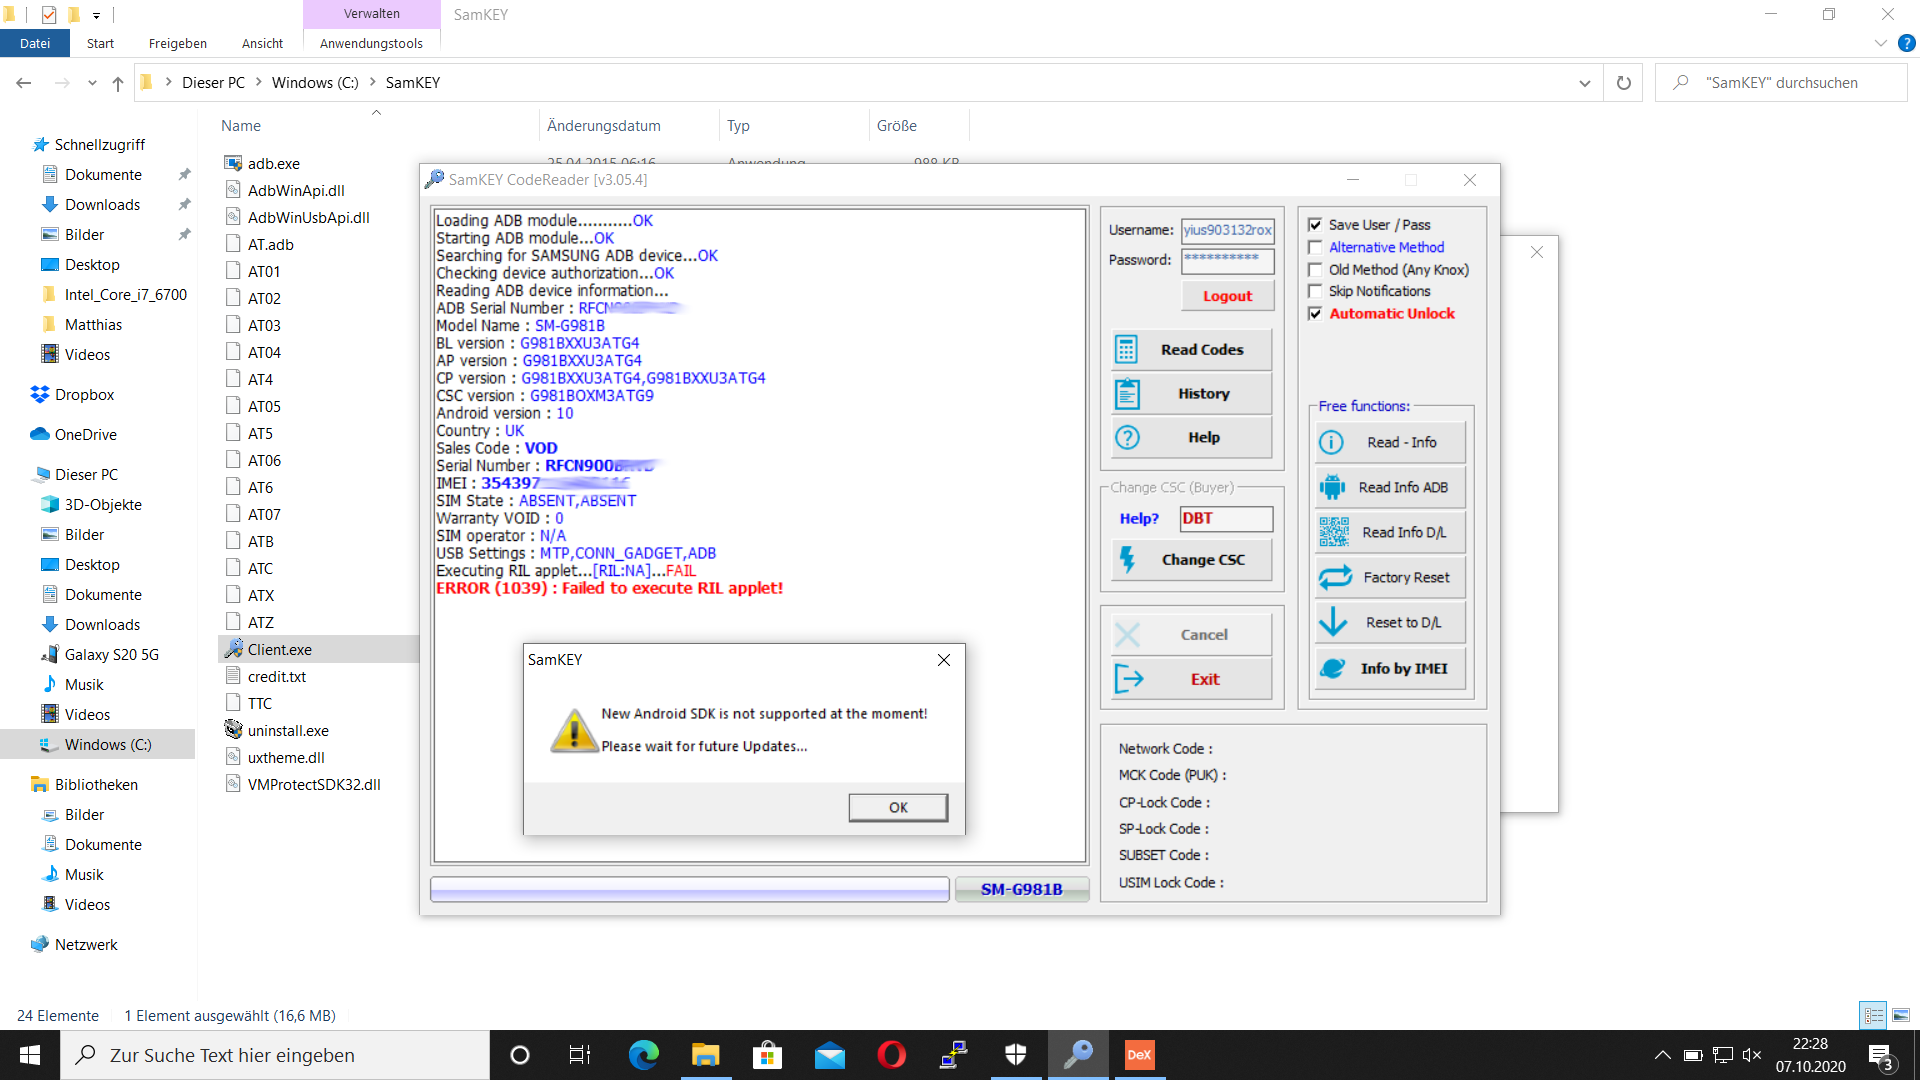Open the Opera browser on taskbar
This screenshot has width=1920, height=1080.
coord(891,1055)
